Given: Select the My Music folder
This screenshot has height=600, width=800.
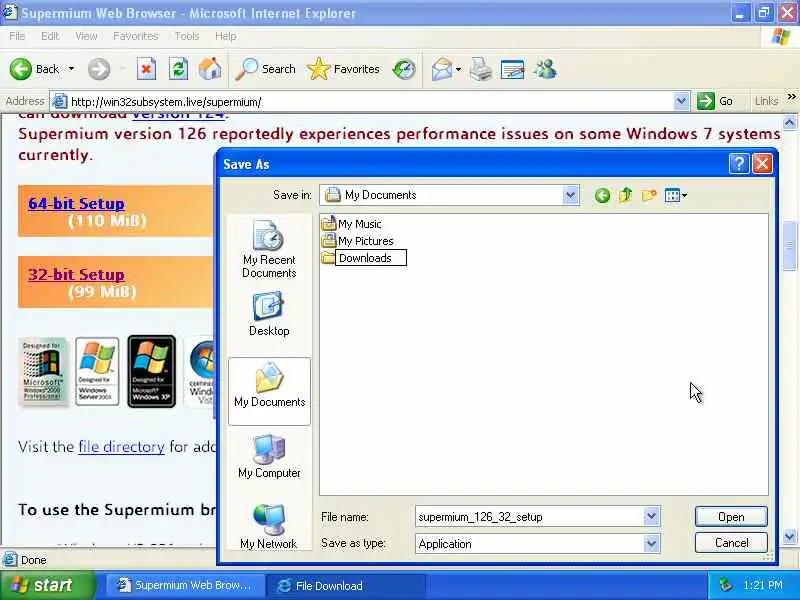Looking at the screenshot, I should click(x=352, y=223).
